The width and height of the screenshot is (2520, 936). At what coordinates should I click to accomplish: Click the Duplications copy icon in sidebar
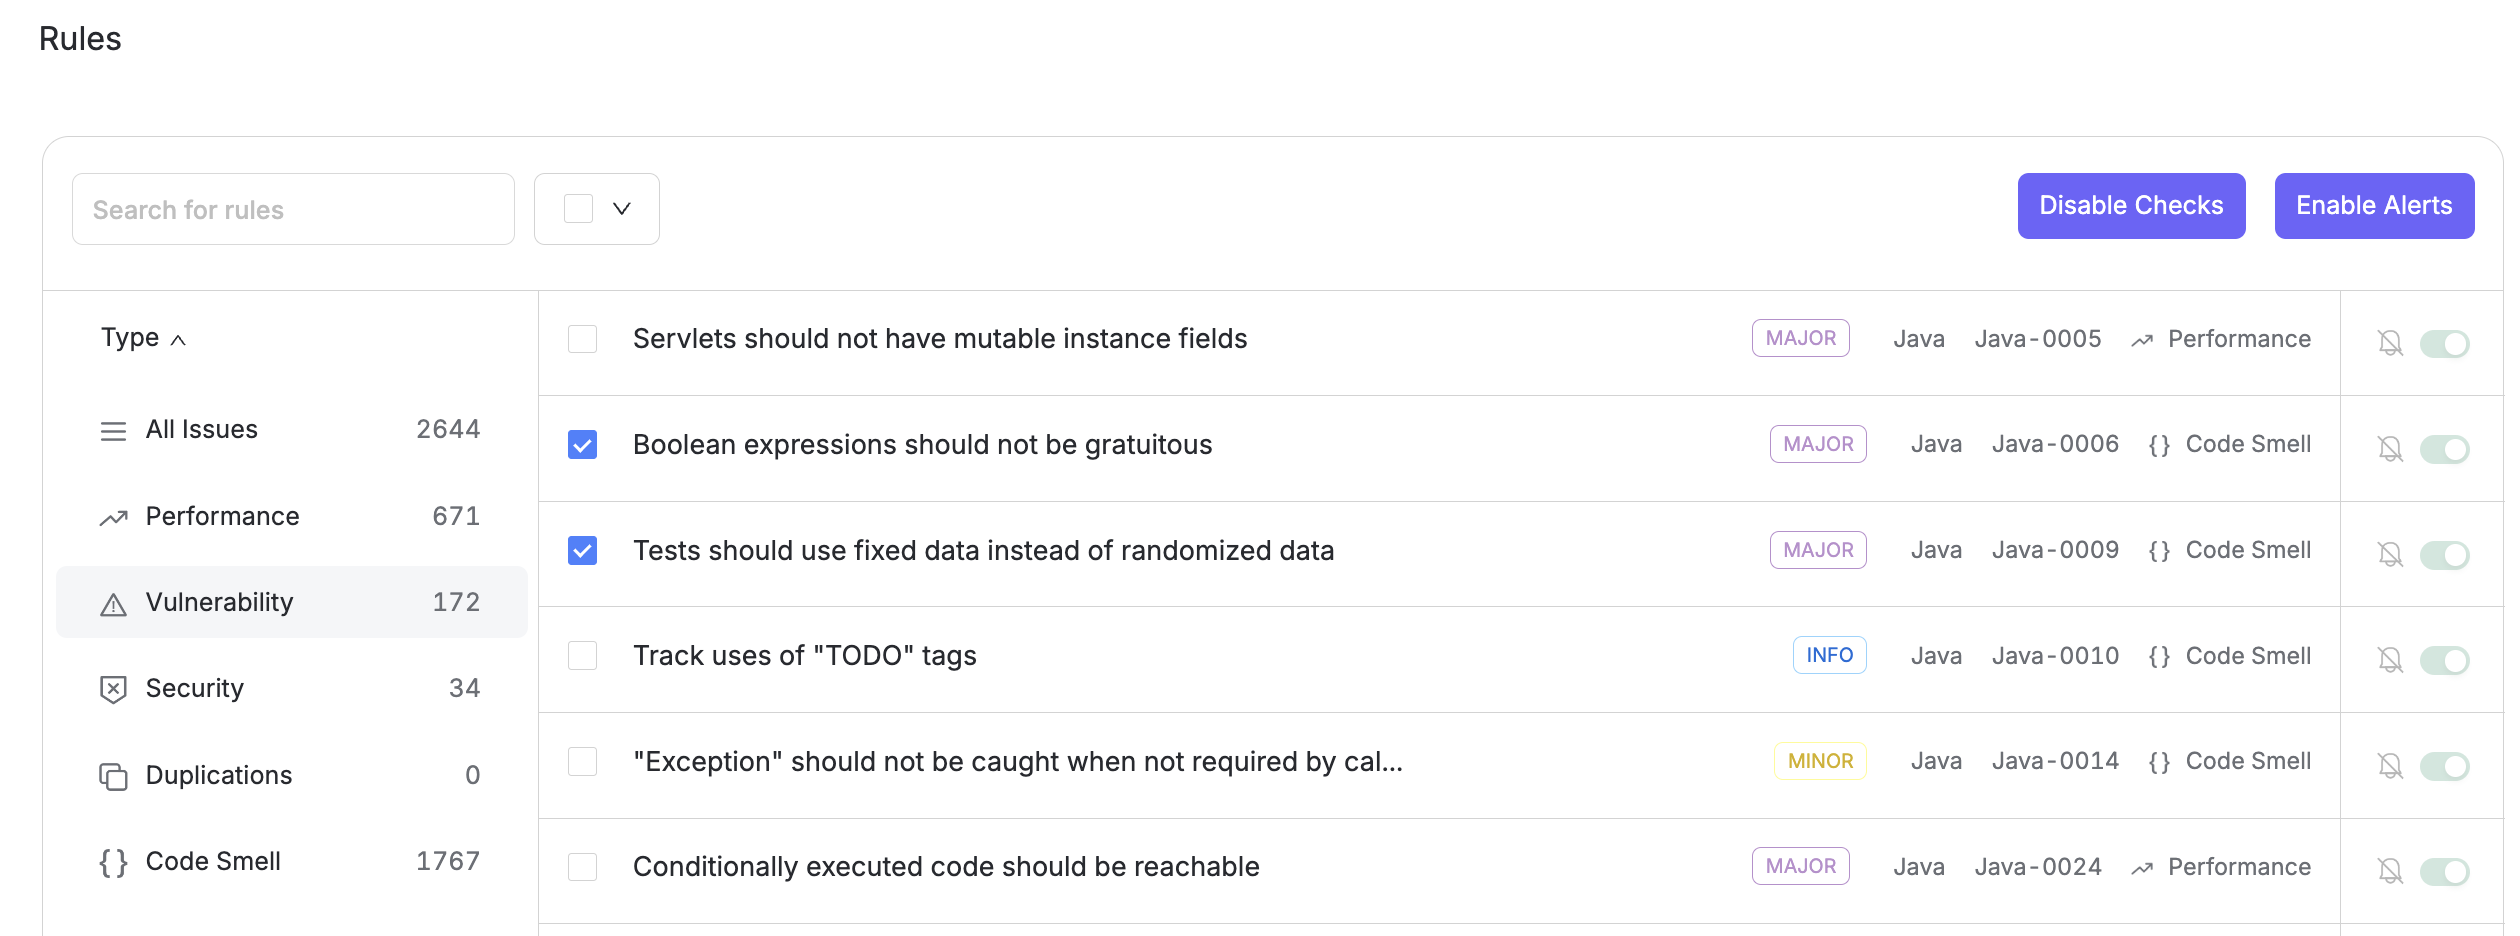(x=113, y=776)
